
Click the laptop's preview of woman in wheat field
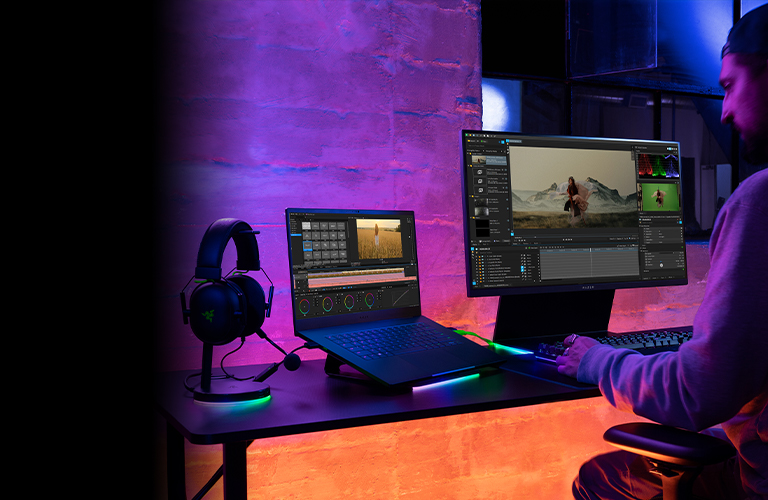(x=379, y=239)
